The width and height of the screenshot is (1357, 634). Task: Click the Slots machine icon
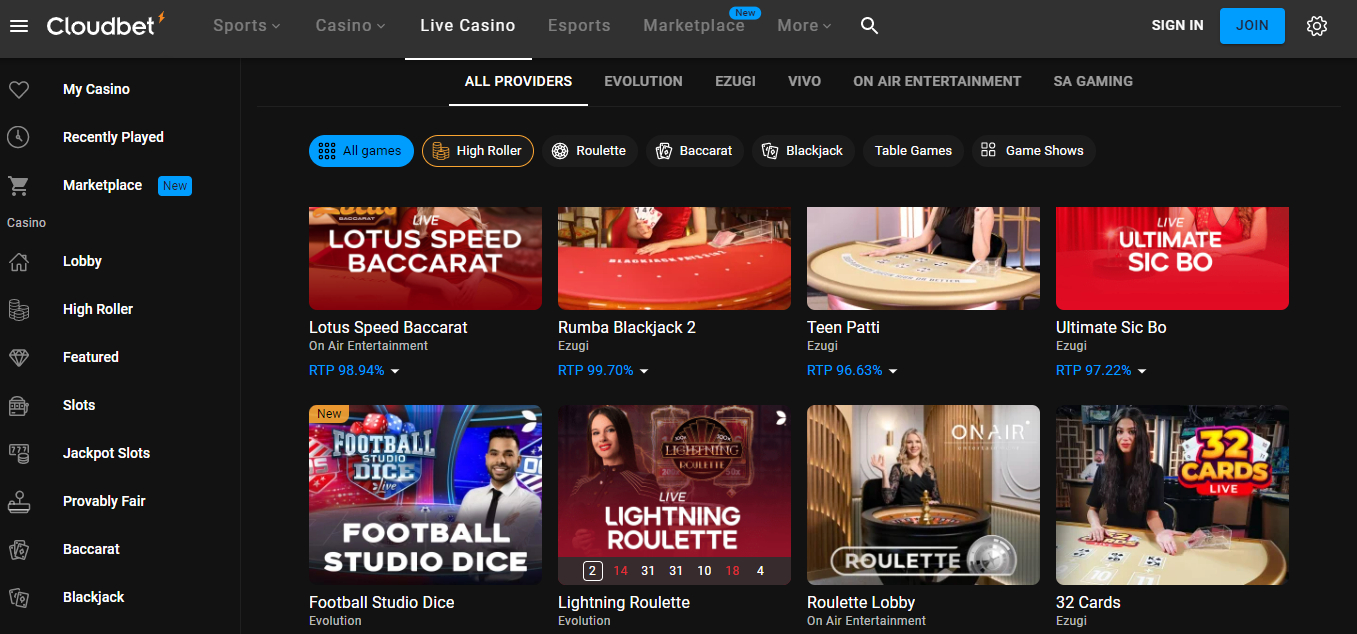pyautogui.click(x=18, y=405)
